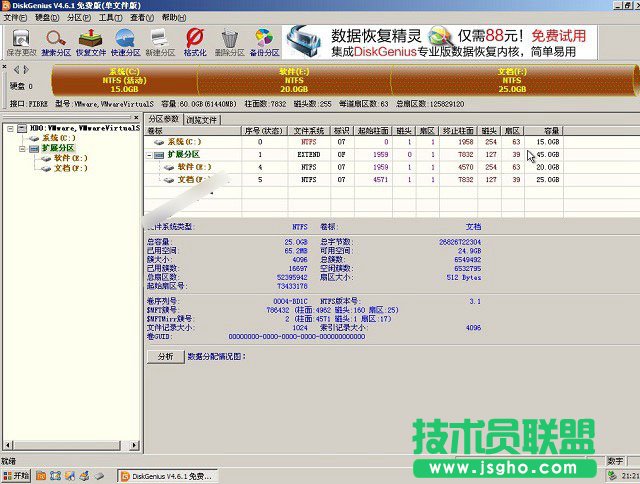This screenshot has width=640, height=484.
Task: Click the 21:21 taskbar clock
Action: 631,476
